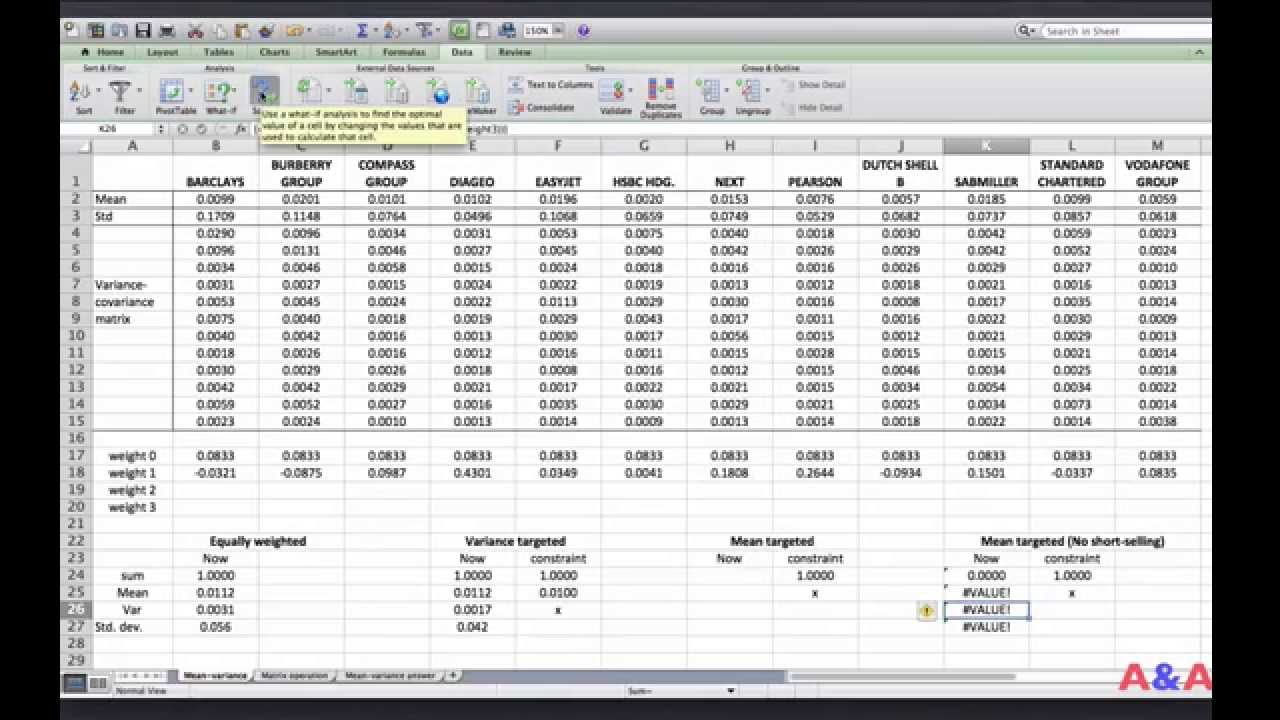Click the filter funnel toolbar icon
The image size is (1280, 720).
[424, 31]
